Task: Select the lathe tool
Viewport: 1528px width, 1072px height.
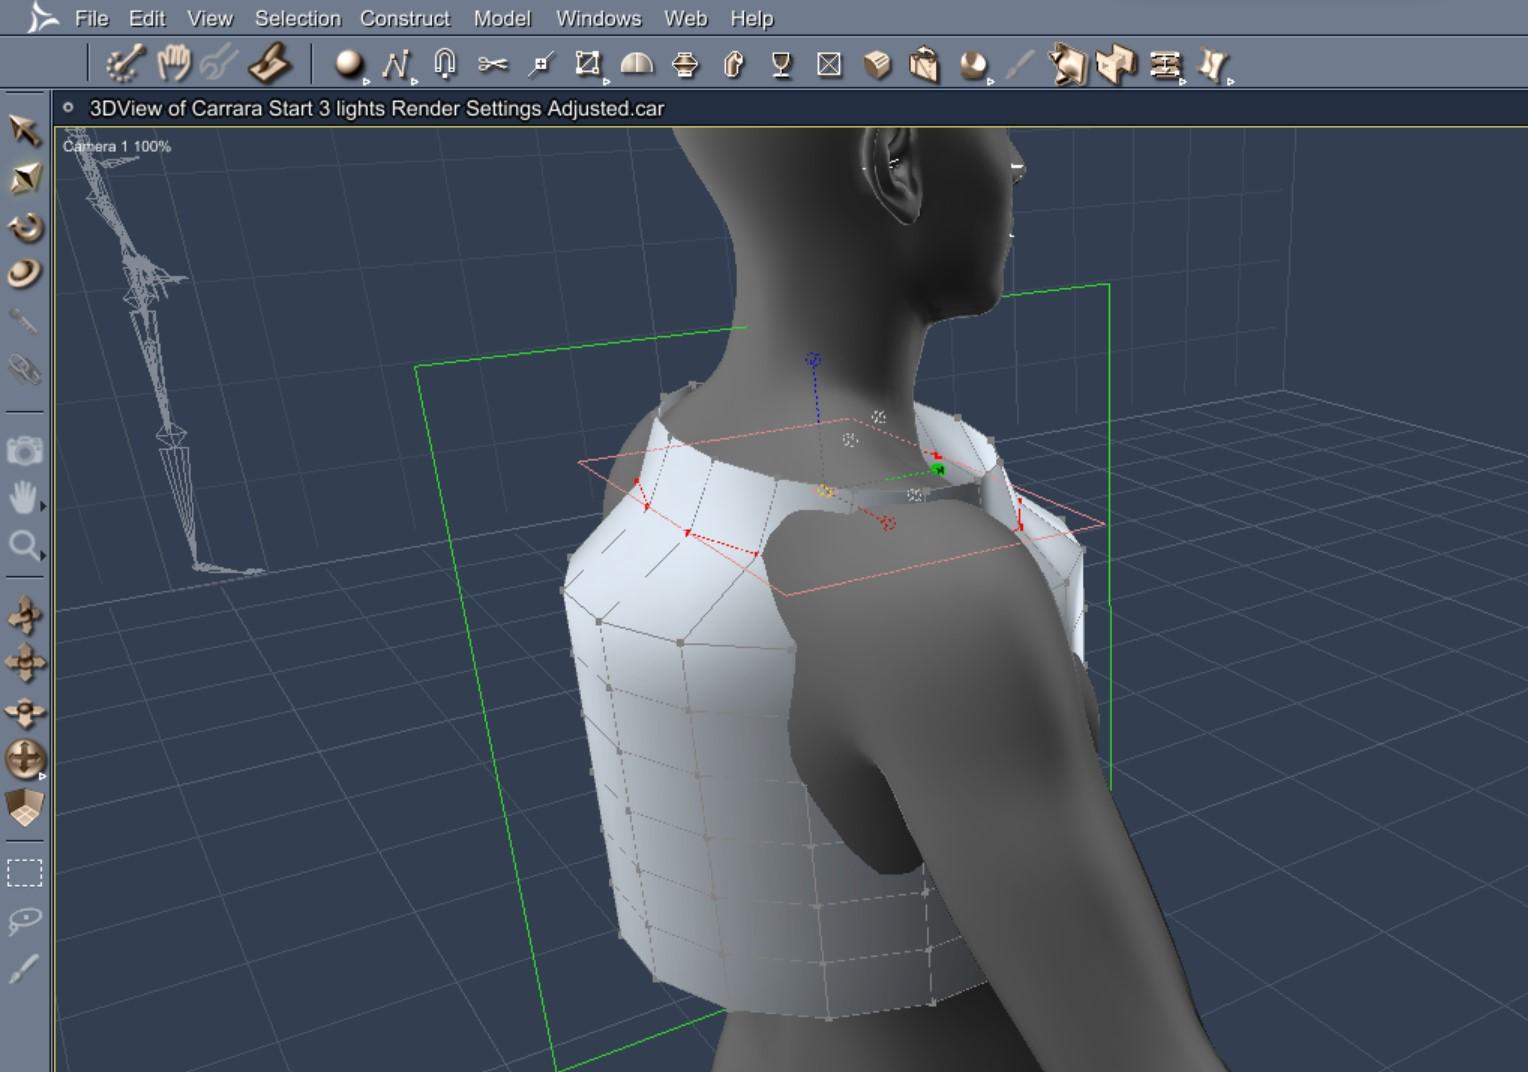Action: [x=685, y=65]
